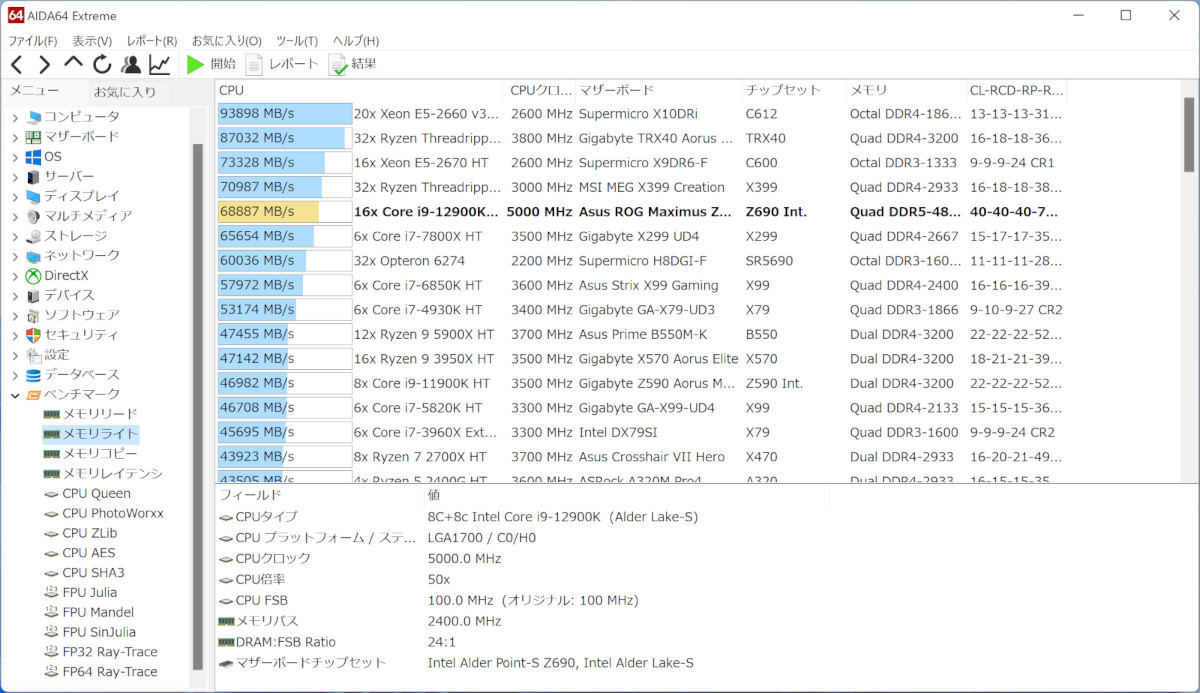The image size is (1200, 693).
Task: Open the レポート(R) menu
Action: tap(152, 41)
